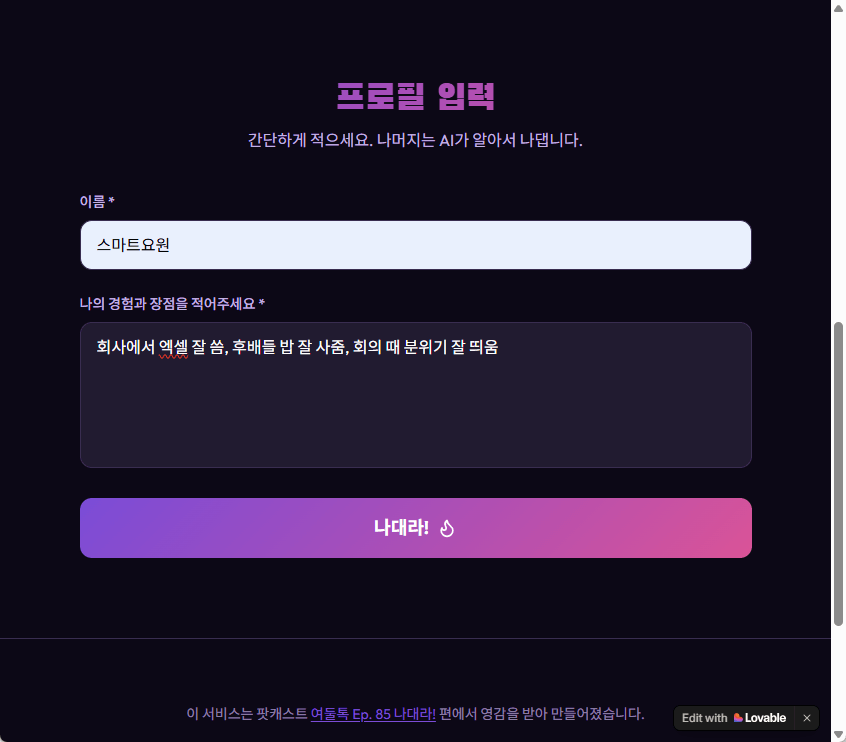Click into the 경험과 장점 text area
The width and height of the screenshot is (846, 742).
point(415,410)
